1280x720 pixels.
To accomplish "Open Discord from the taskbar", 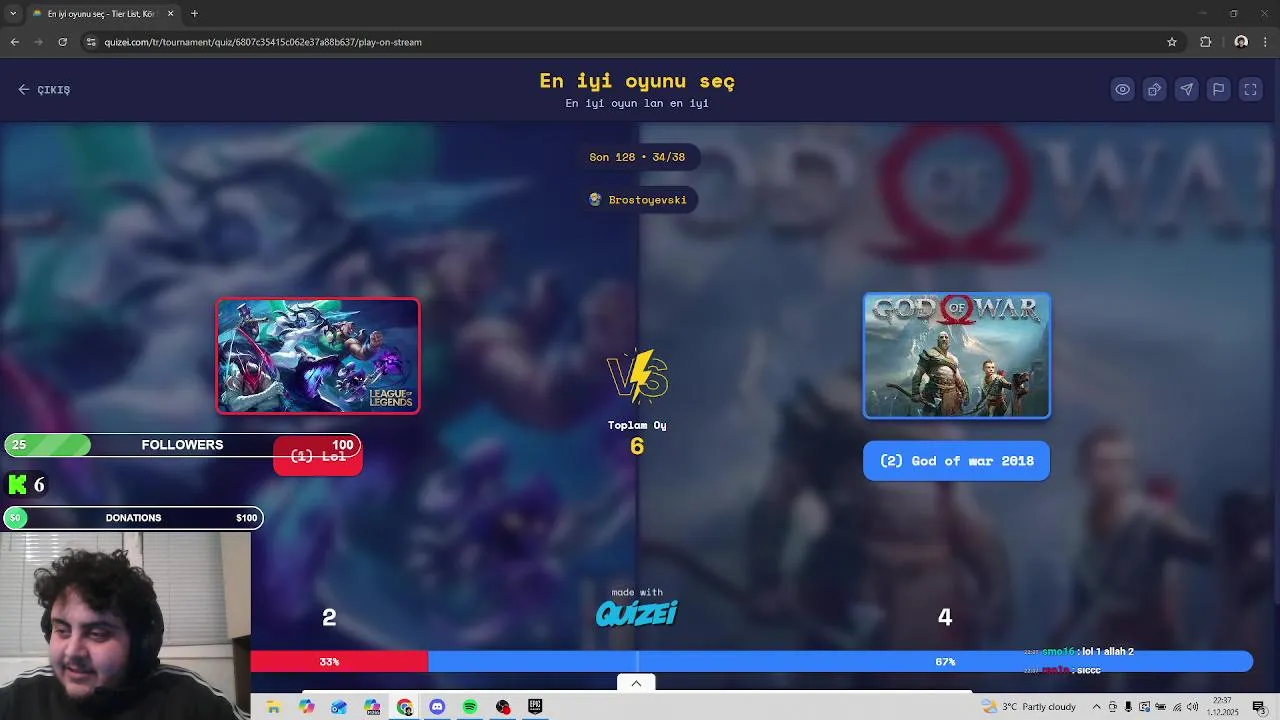I will tap(437, 707).
